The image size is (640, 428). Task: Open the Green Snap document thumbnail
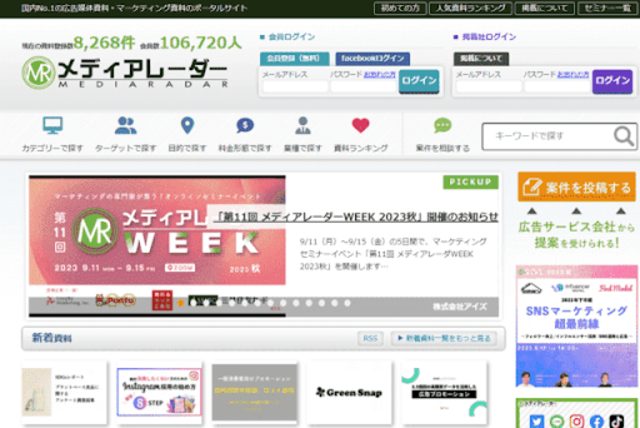[x=349, y=392]
